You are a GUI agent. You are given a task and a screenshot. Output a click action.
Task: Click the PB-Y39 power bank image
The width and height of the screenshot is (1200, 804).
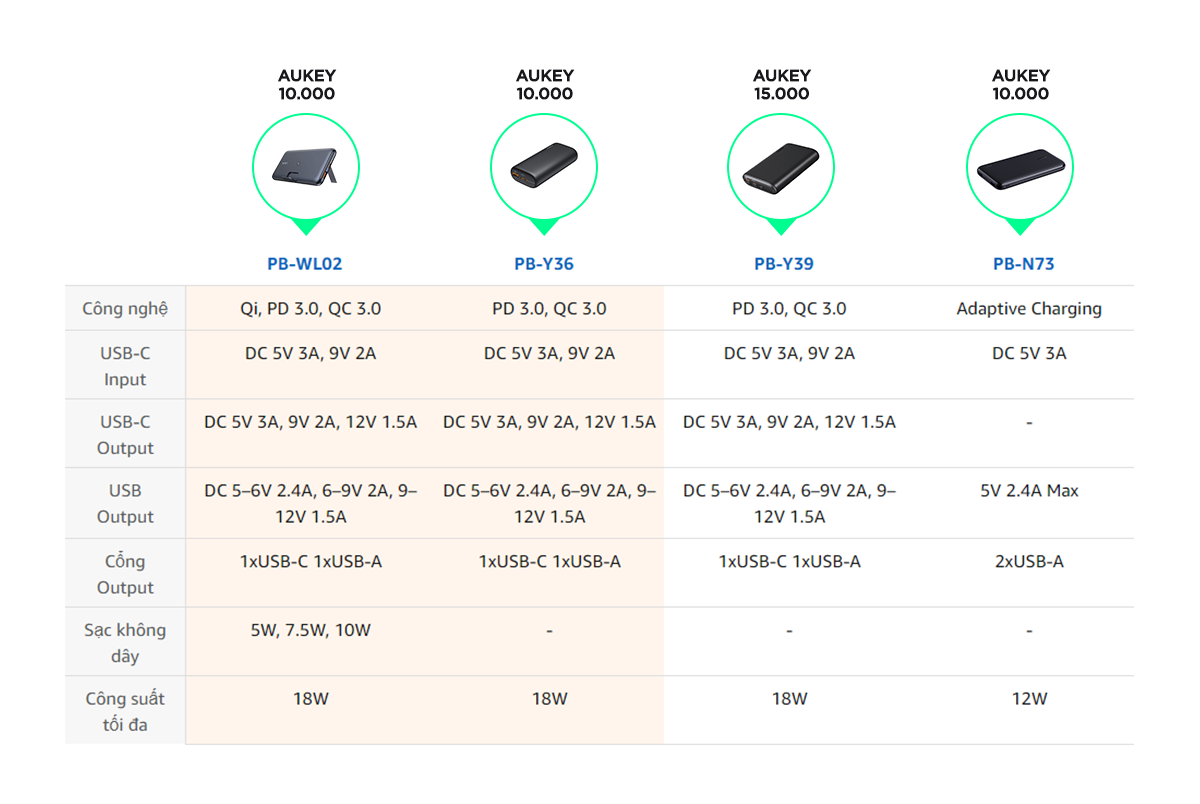tap(781, 167)
